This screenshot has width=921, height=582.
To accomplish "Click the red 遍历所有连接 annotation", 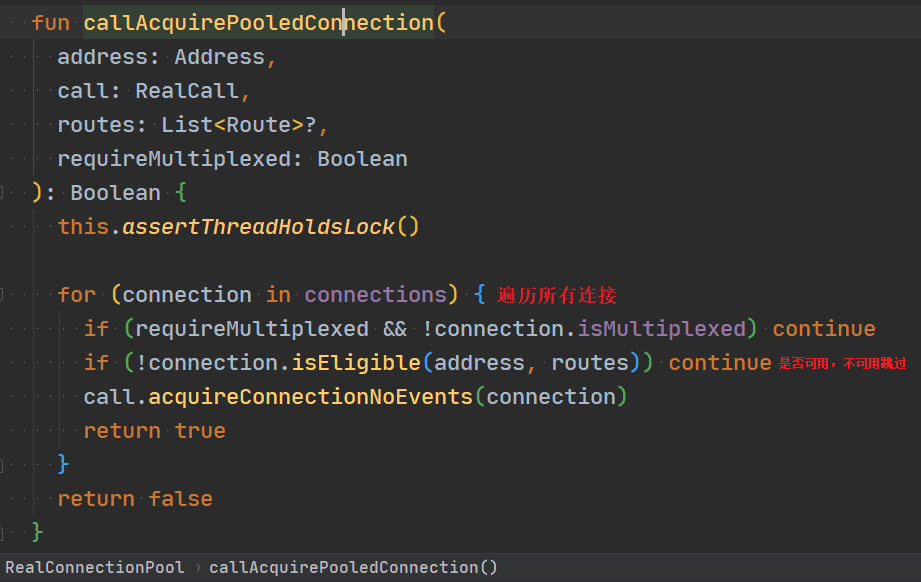I will click(557, 295).
